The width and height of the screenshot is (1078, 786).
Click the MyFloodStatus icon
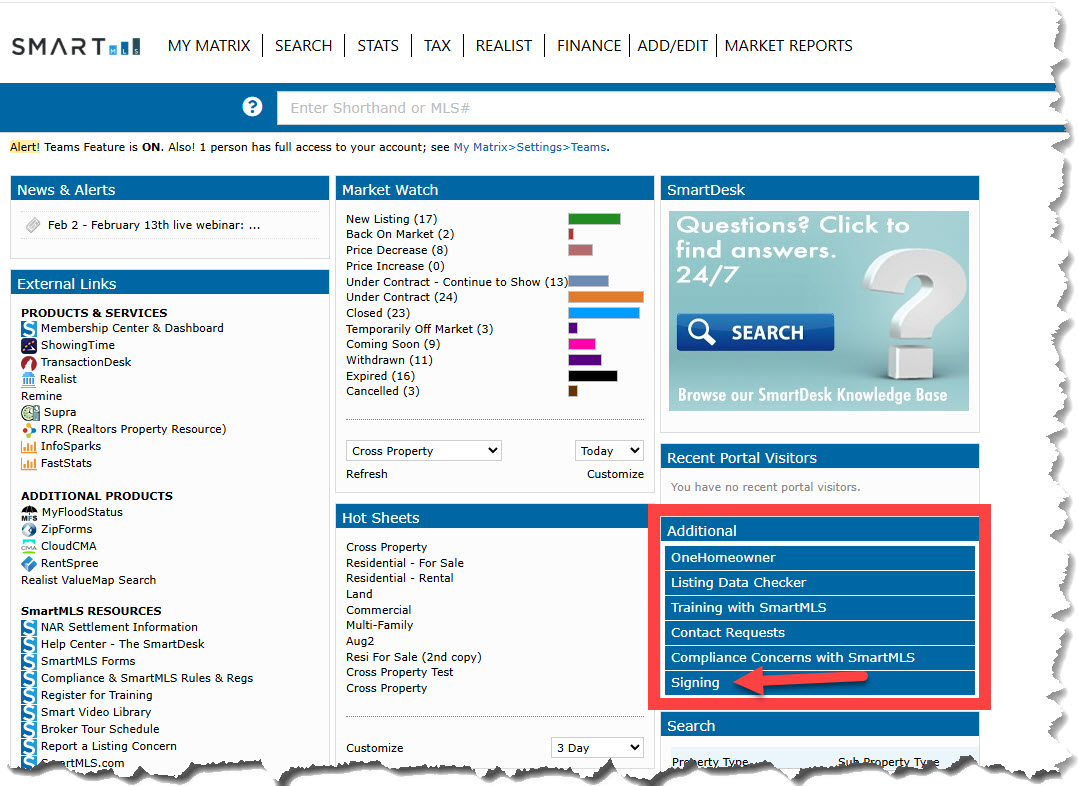pos(29,512)
